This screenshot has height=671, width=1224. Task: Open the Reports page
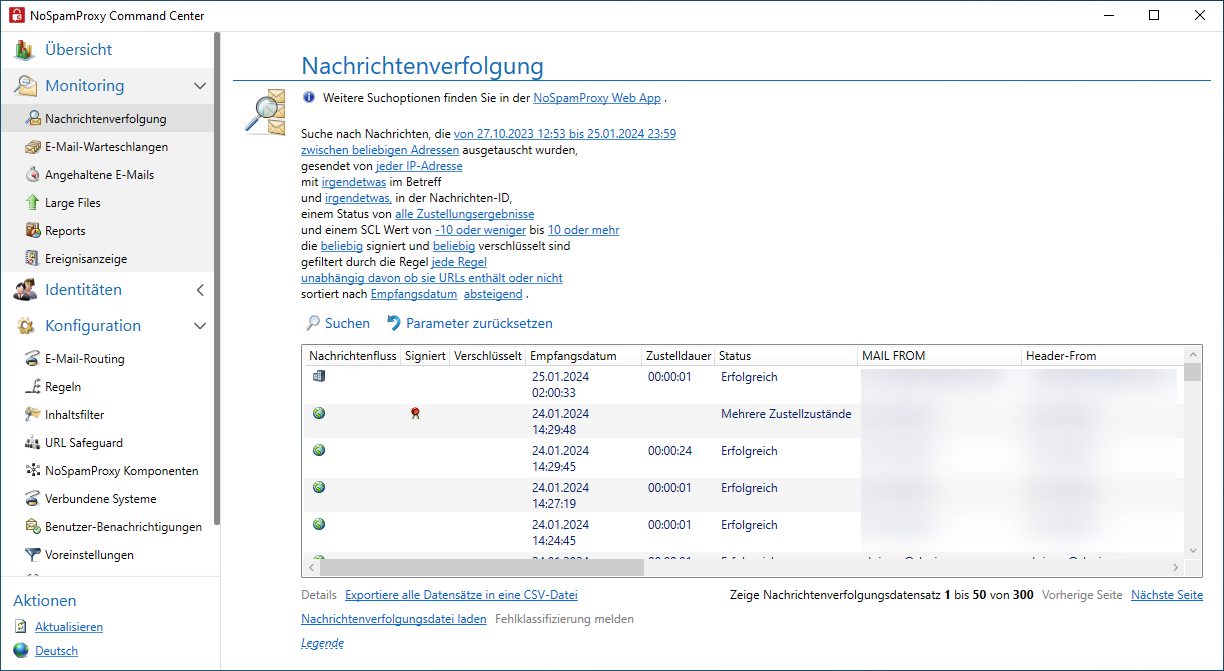(x=65, y=231)
